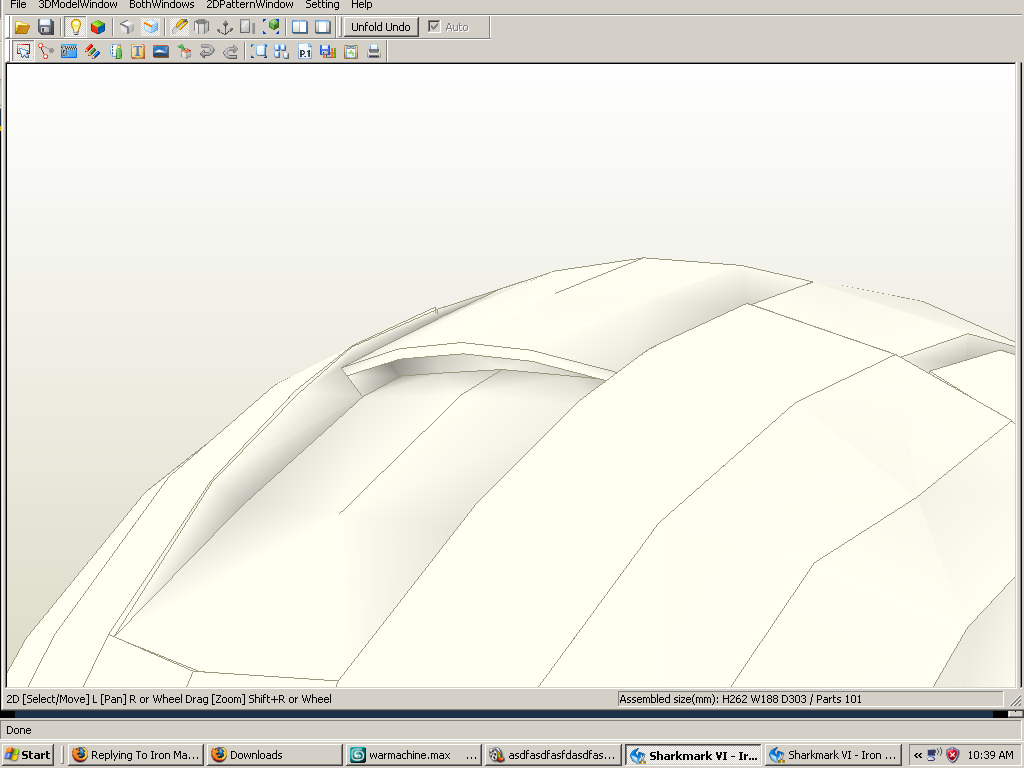1024x768 pixels.
Task: Click the Unfold Undo button
Action: pos(381,27)
